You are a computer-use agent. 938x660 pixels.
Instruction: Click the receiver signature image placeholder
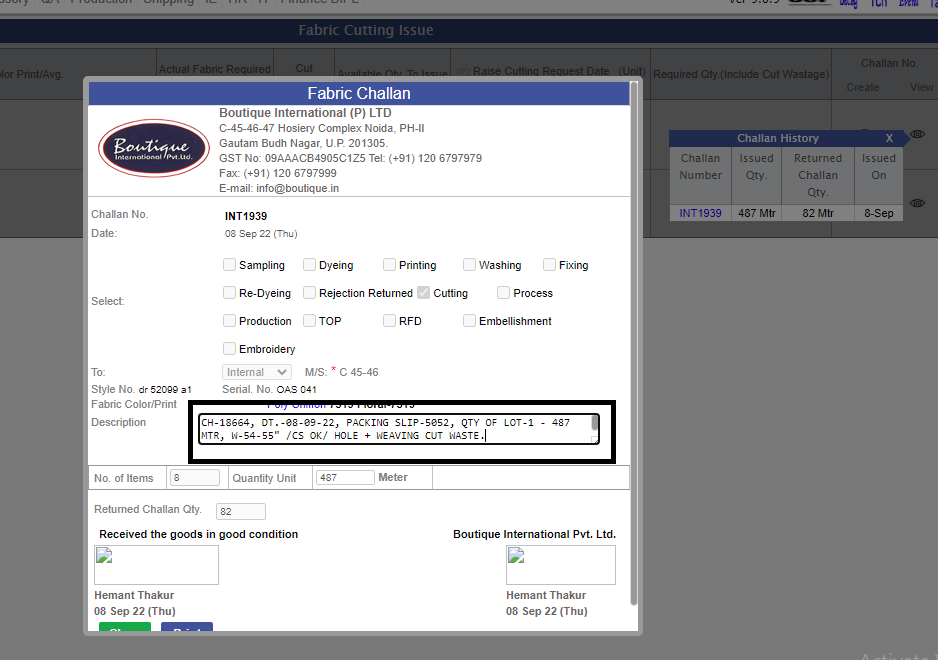tap(156, 565)
